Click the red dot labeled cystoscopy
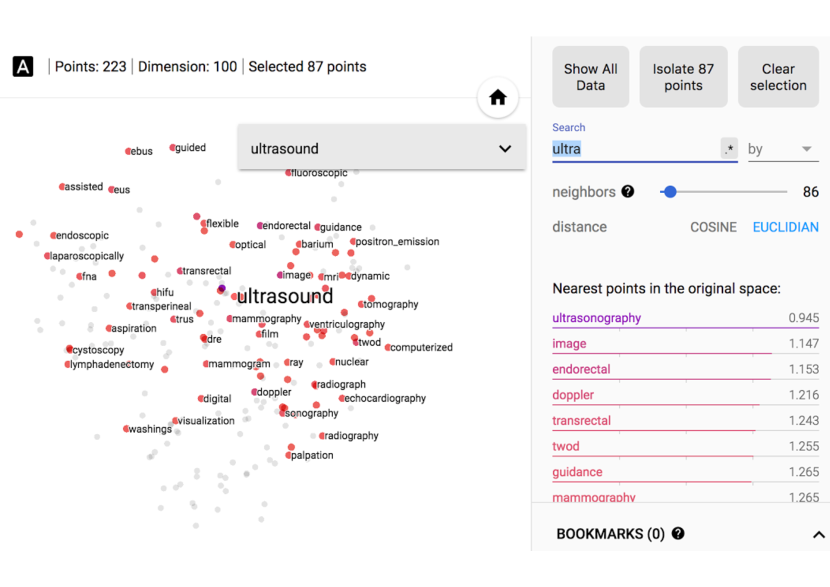Viewport: 830px width, 587px height. [70, 349]
